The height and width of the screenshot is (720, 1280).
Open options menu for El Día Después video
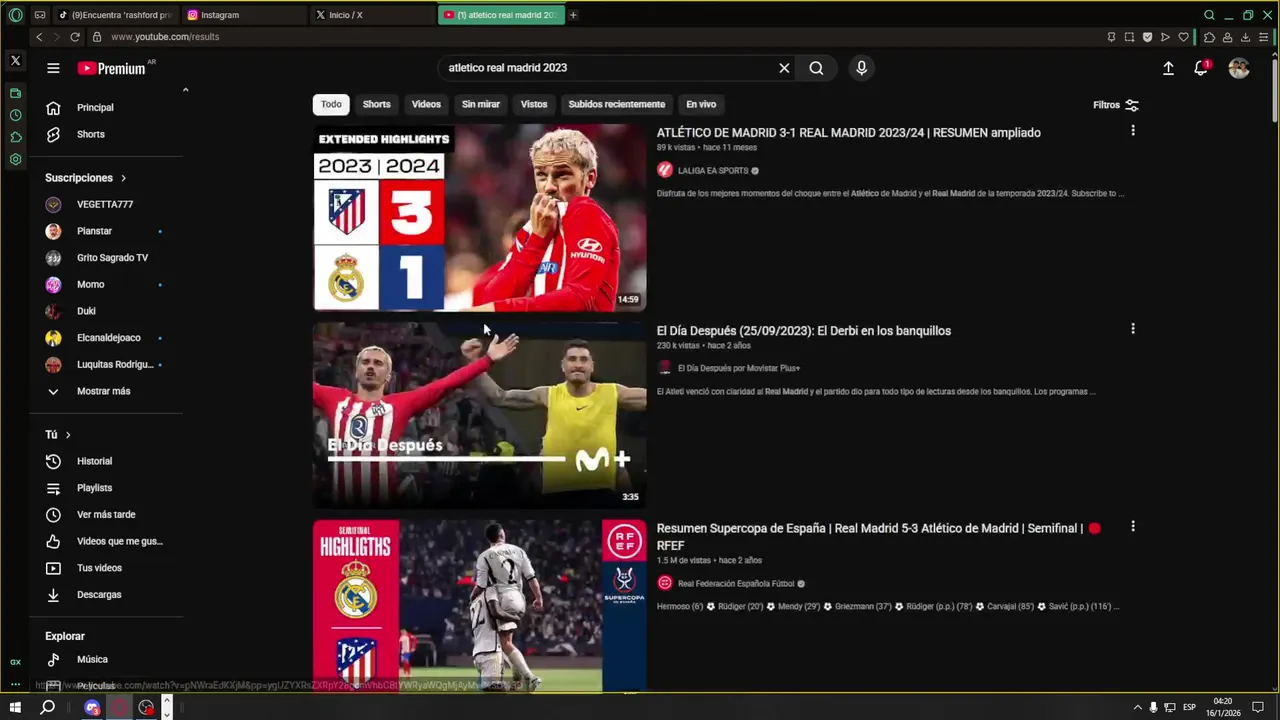click(1132, 329)
